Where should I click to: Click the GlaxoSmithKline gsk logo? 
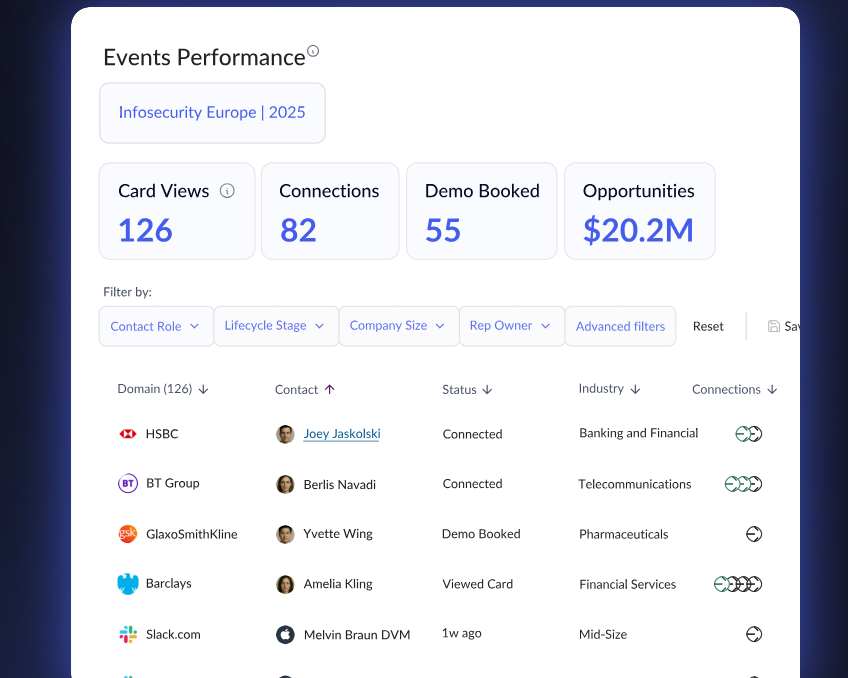128,534
